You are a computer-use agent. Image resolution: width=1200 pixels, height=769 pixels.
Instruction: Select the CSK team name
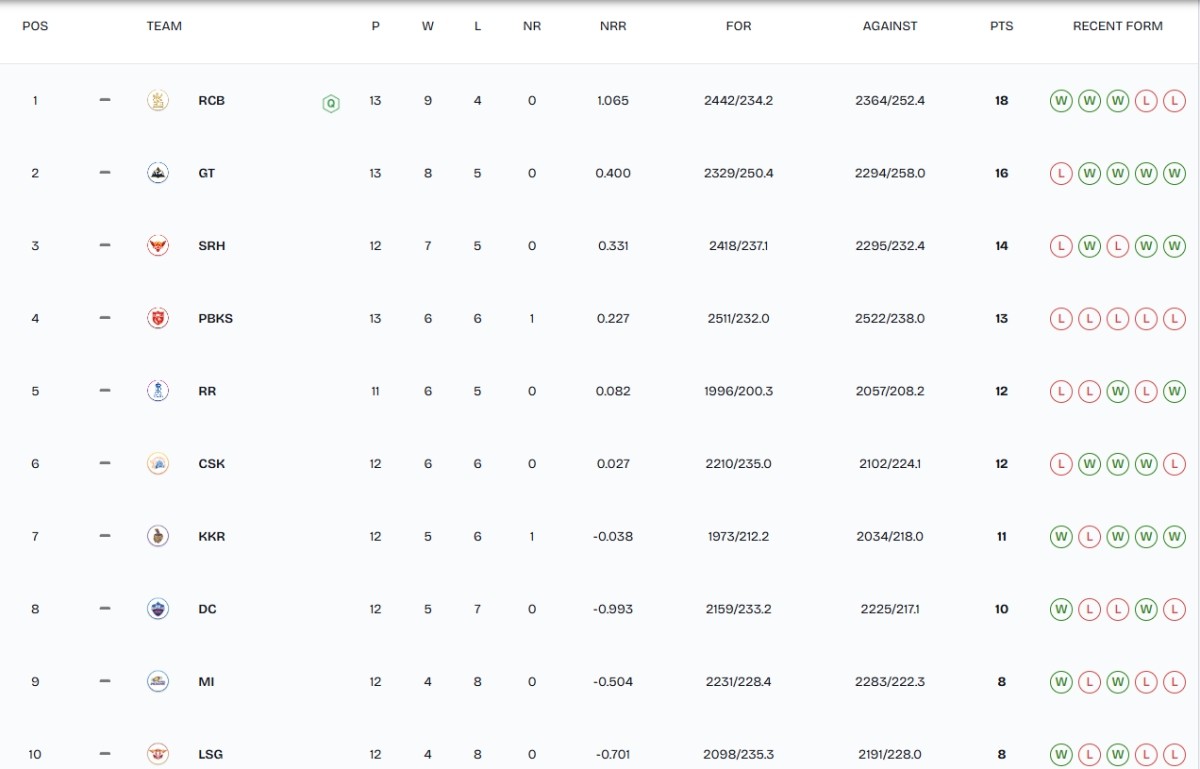[x=211, y=464]
